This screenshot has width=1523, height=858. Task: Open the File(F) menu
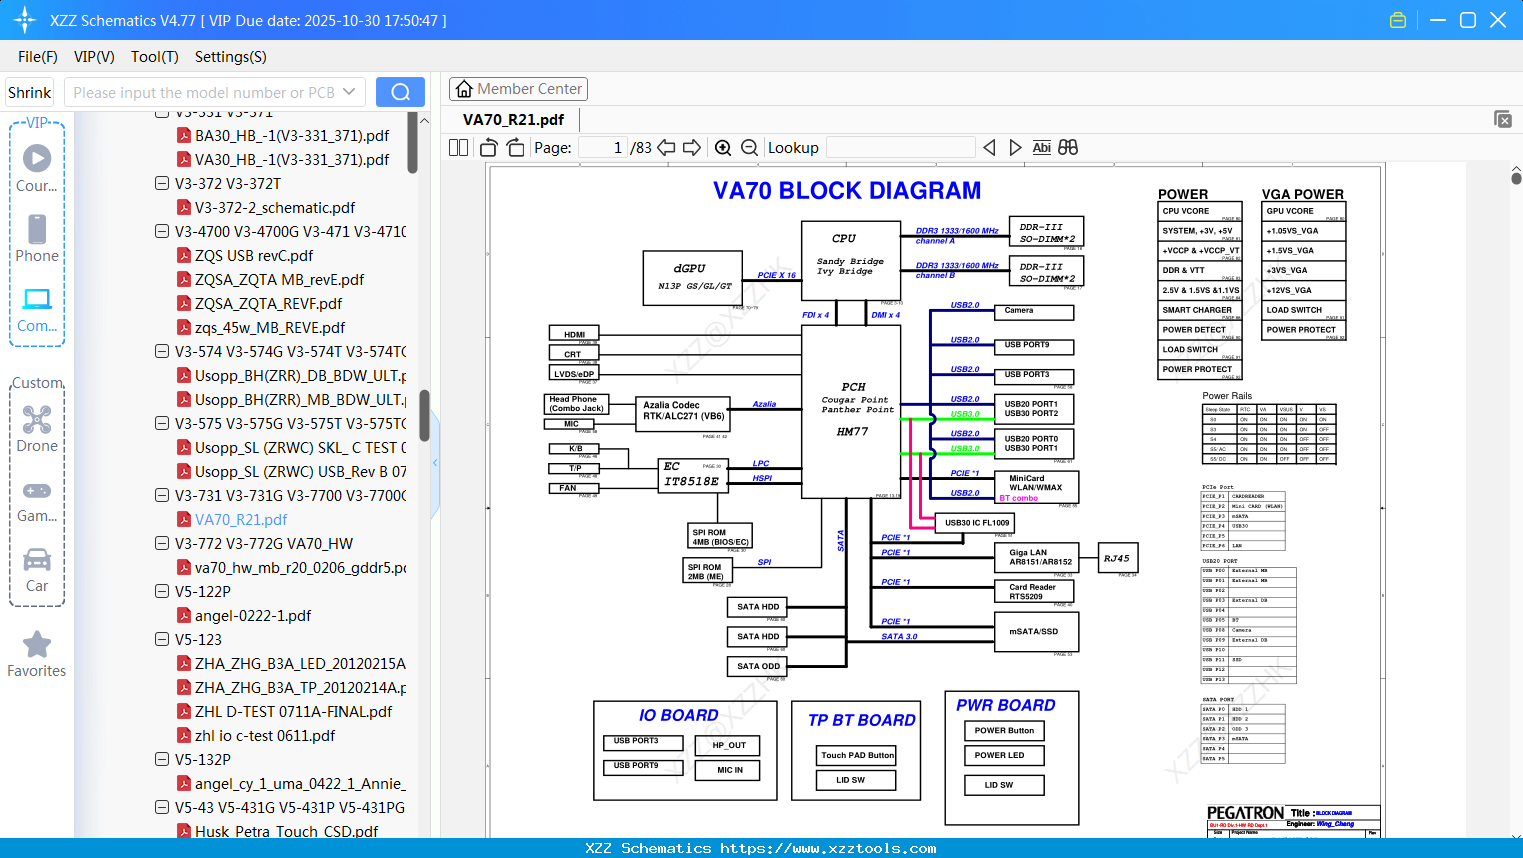[38, 57]
